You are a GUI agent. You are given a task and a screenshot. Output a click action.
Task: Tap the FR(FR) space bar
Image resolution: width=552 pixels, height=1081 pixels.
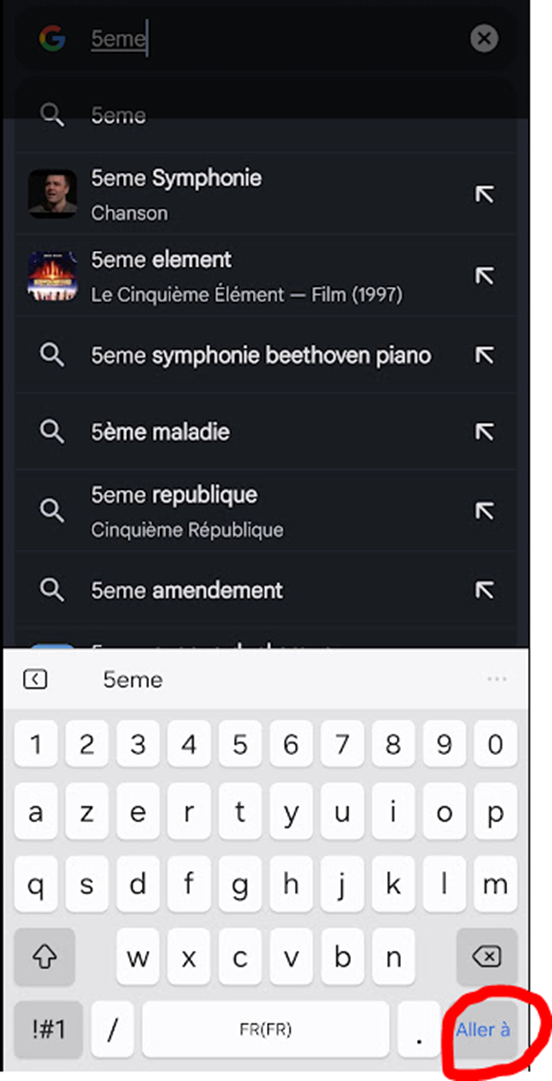point(265,1029)
